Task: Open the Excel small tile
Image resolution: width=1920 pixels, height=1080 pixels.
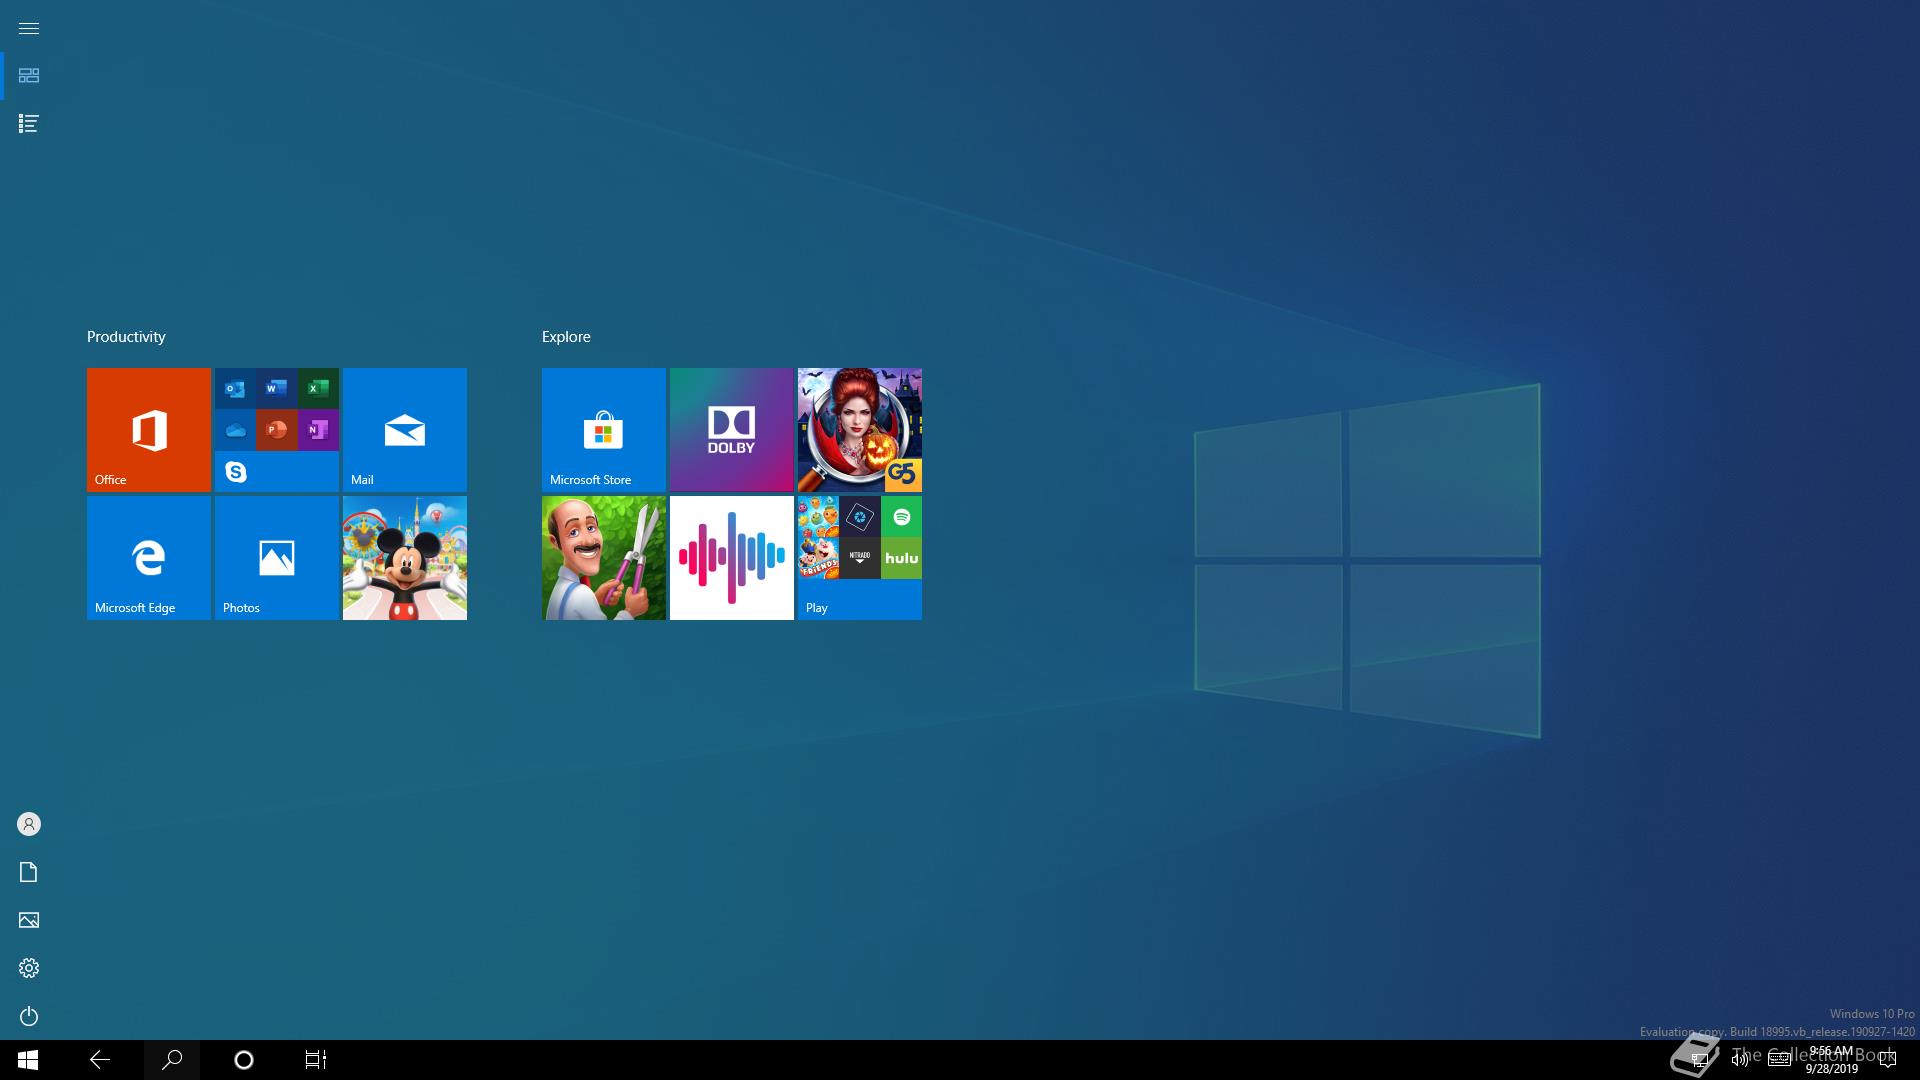Action: (318, 388)
